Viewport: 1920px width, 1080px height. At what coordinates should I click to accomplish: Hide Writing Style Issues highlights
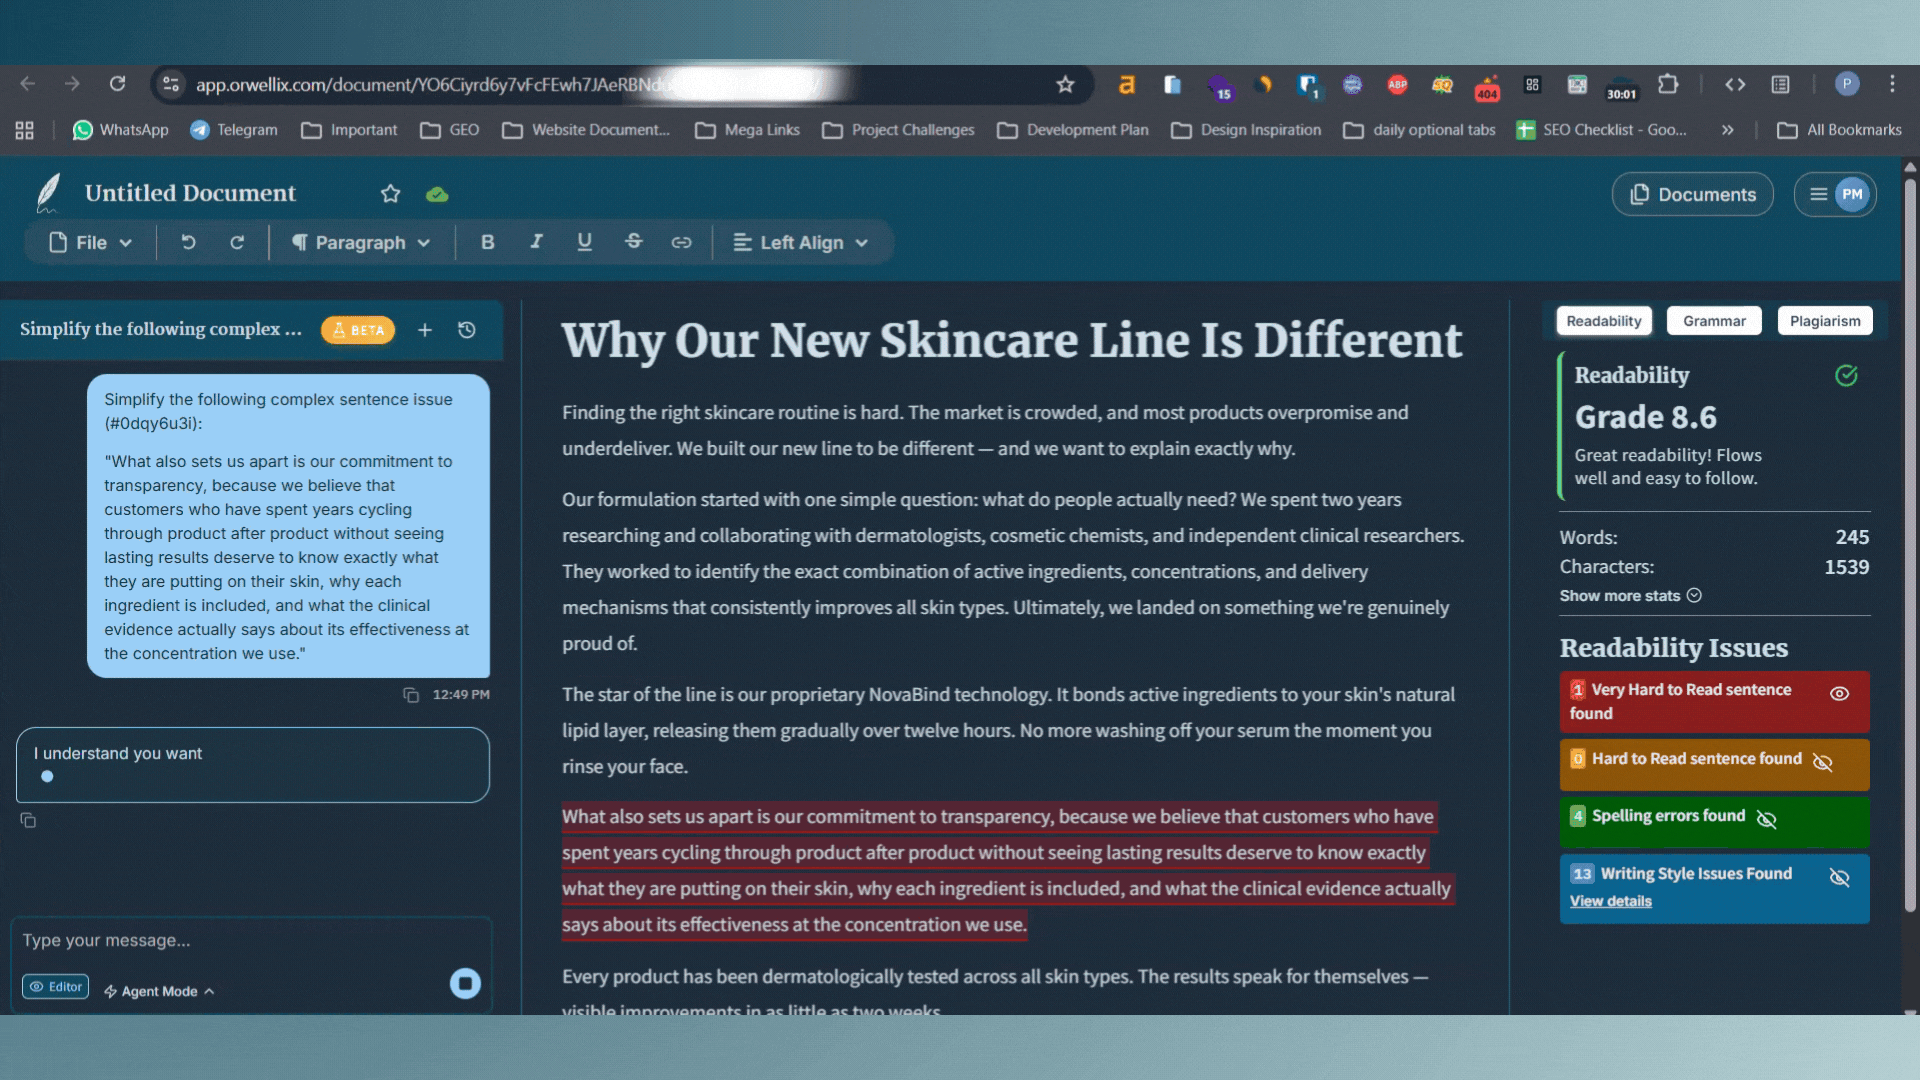1841,877
